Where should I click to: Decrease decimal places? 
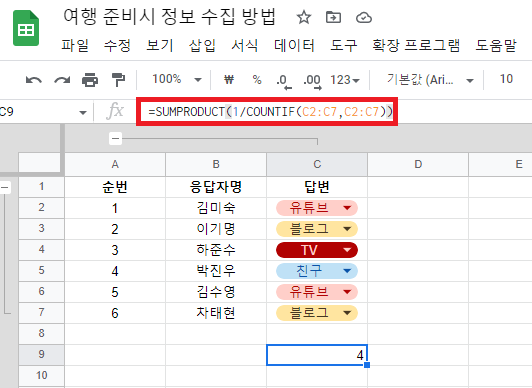(284, 81)
